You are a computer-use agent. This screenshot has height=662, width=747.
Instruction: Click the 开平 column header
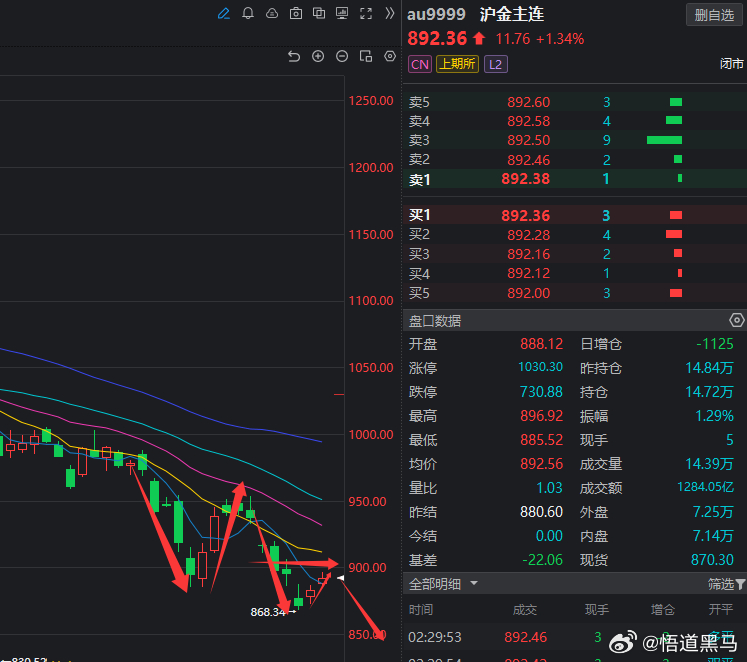tap(720, 610)
